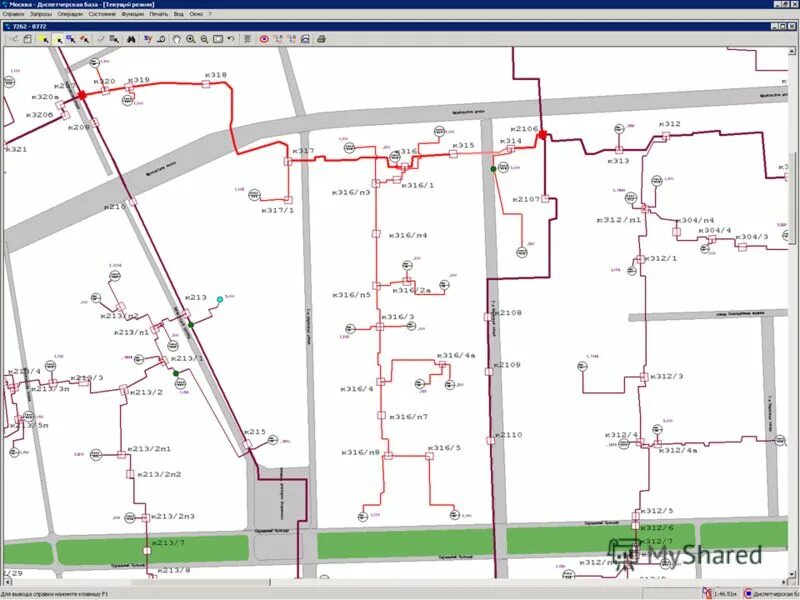Open the Функции menu
This screenshot has width=800, height=600.
(133, 14)
